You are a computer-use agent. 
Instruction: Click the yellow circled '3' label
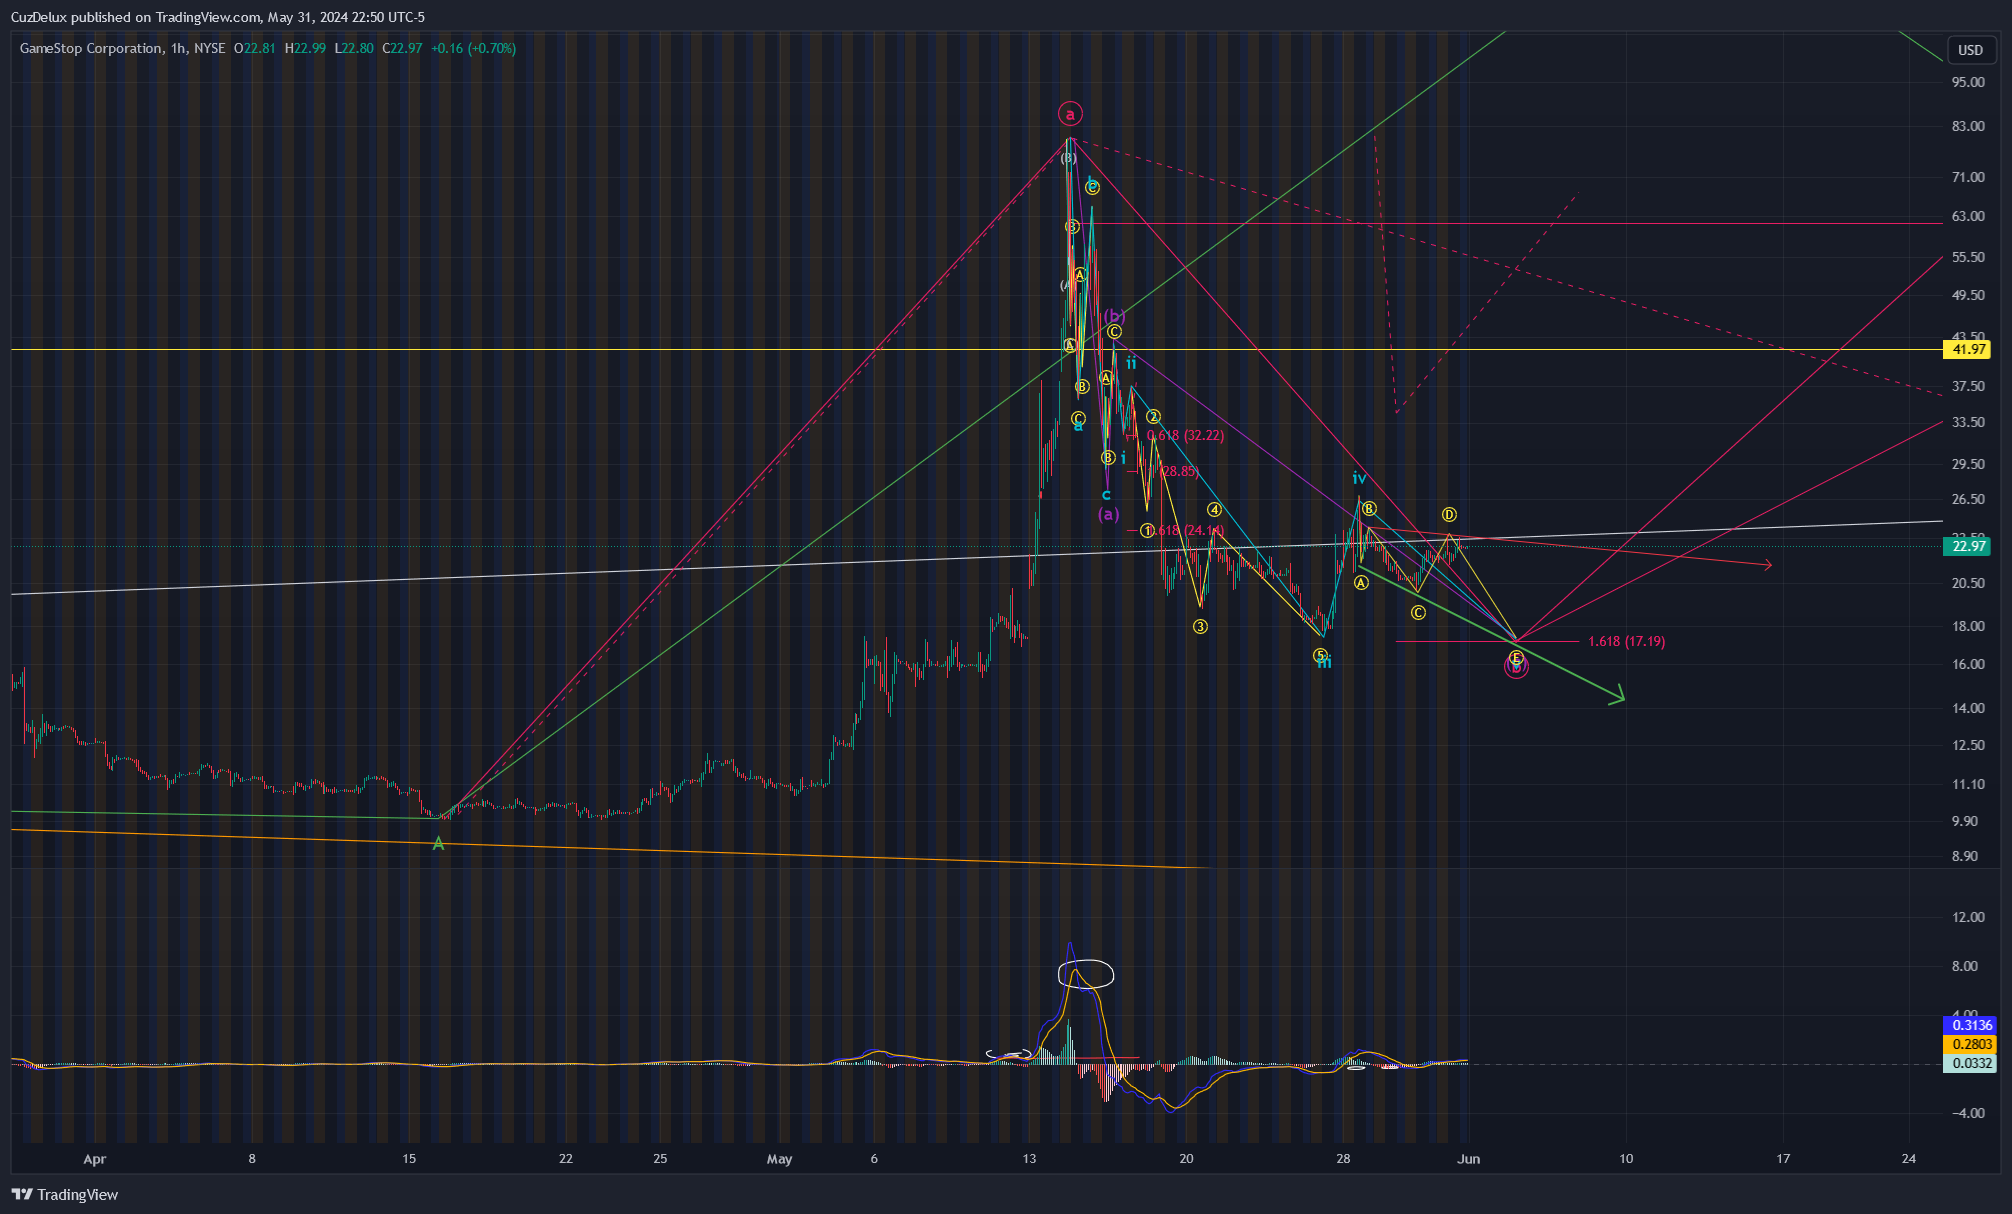(x=1200, y=626)
